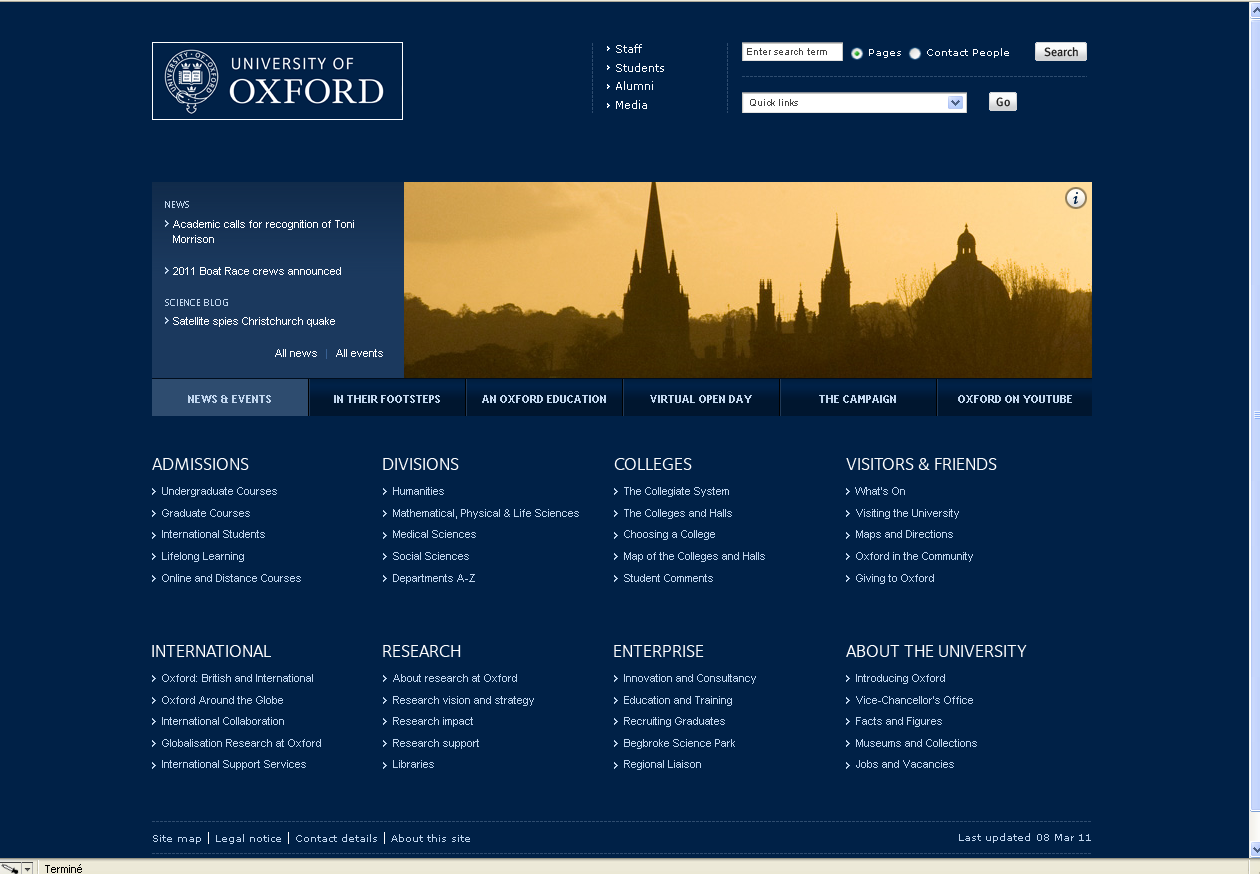Open What's On
This screenshot has width=1260, height=874.
(880, 491)
